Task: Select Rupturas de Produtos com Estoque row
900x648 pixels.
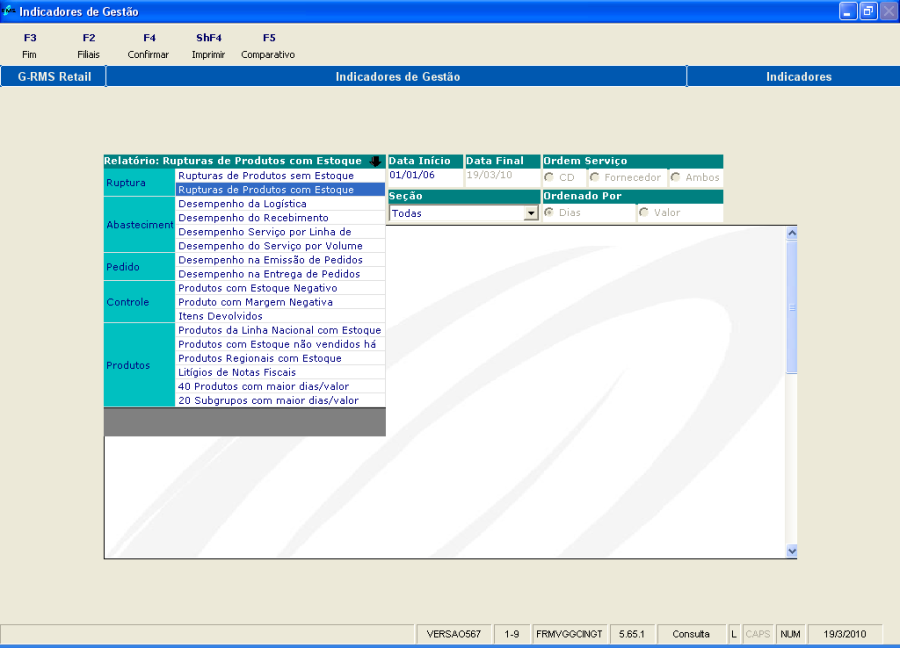Action: [280, 189]
